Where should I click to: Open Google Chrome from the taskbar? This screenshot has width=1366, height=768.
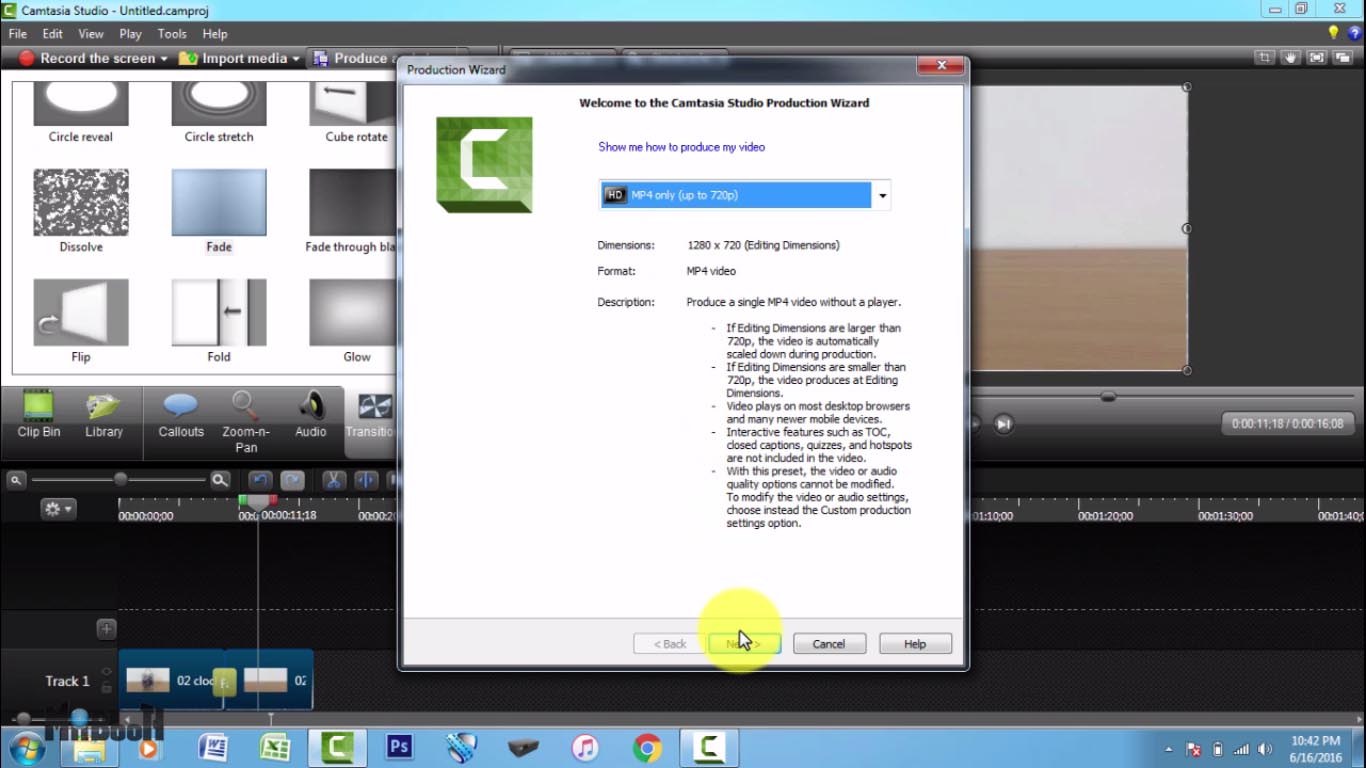[x=647, y=747]
